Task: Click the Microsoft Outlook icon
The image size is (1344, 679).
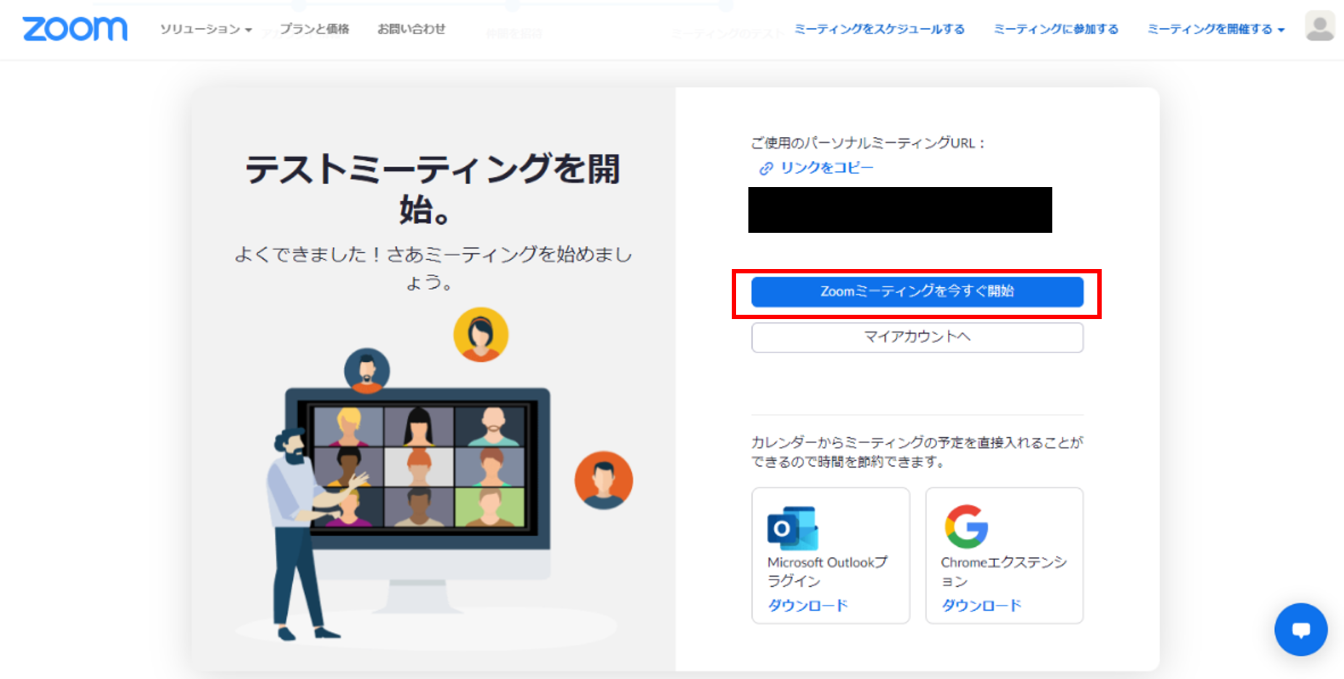Action: 792,528
